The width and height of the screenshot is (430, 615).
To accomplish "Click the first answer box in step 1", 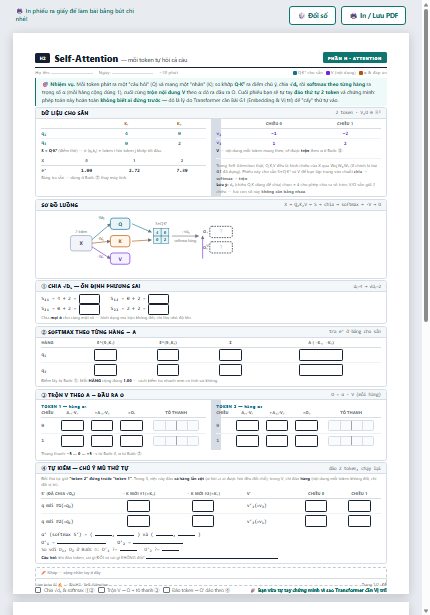I will coord(89,299).
